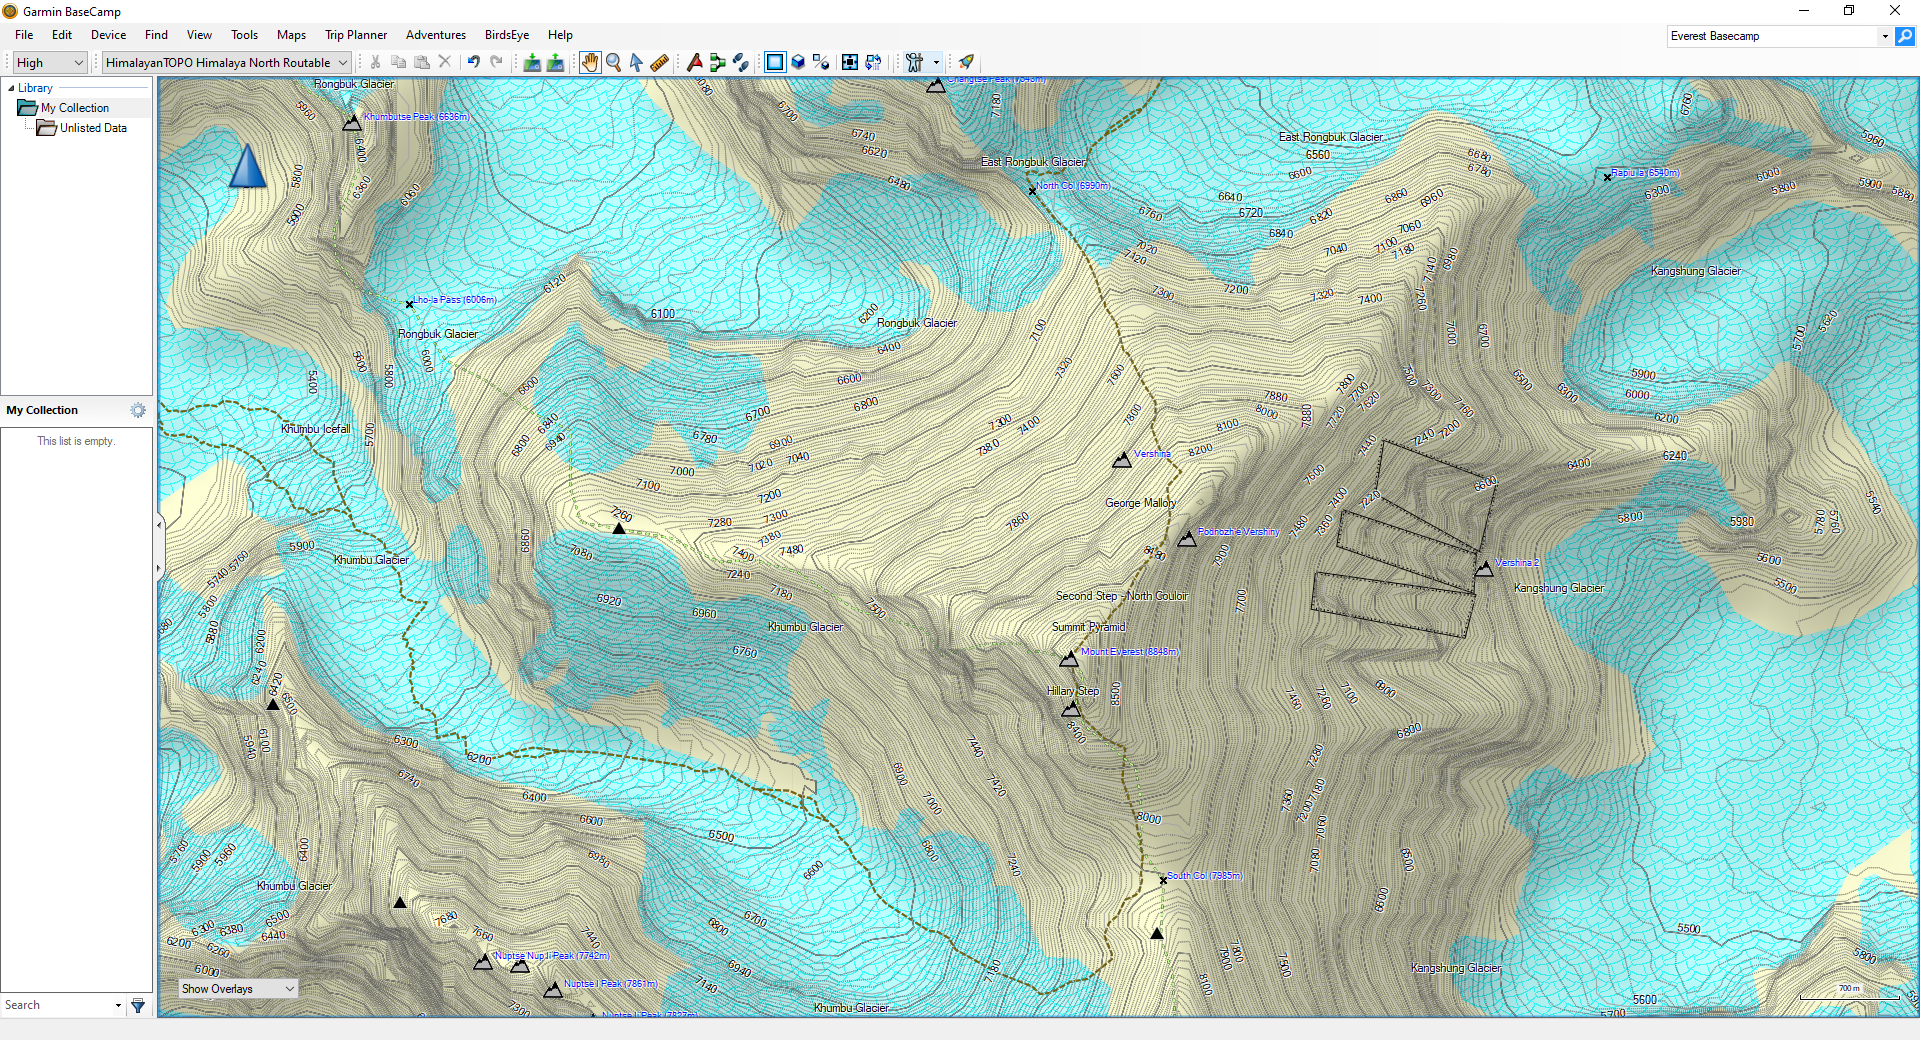Click the Khumbutse Peak (6636m) label

416,117
